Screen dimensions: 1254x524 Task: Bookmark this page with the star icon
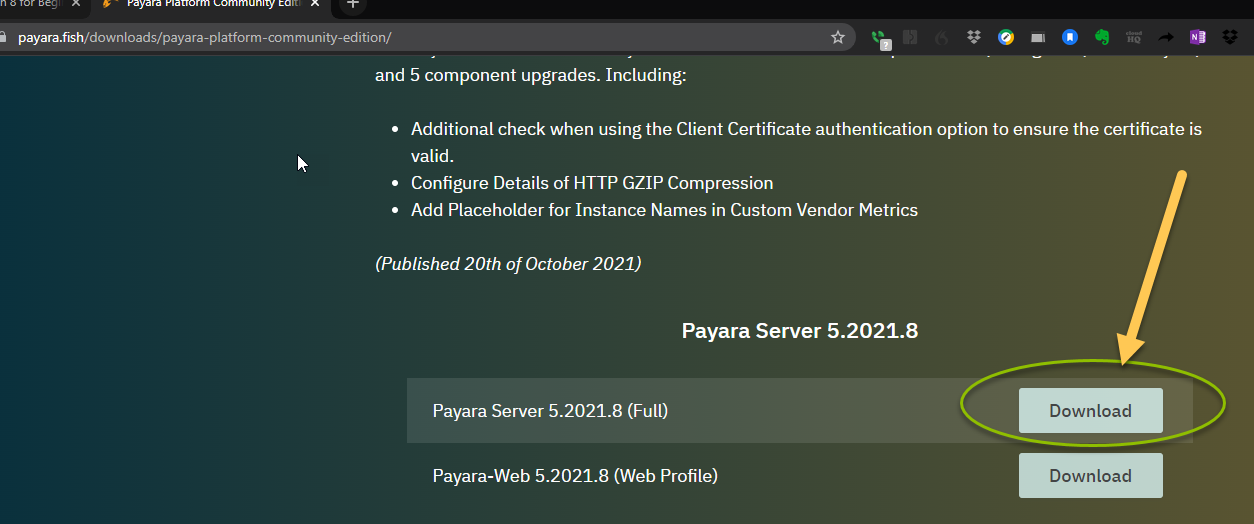838,37
